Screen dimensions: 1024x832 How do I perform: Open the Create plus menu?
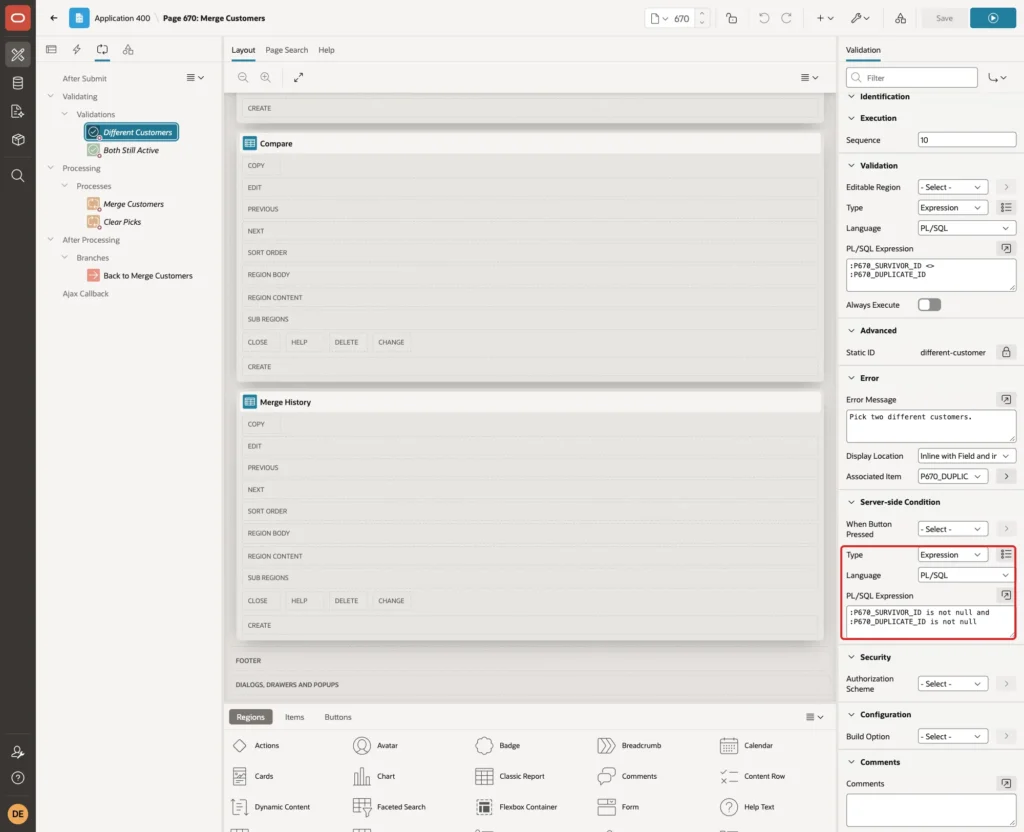(825, 18)
